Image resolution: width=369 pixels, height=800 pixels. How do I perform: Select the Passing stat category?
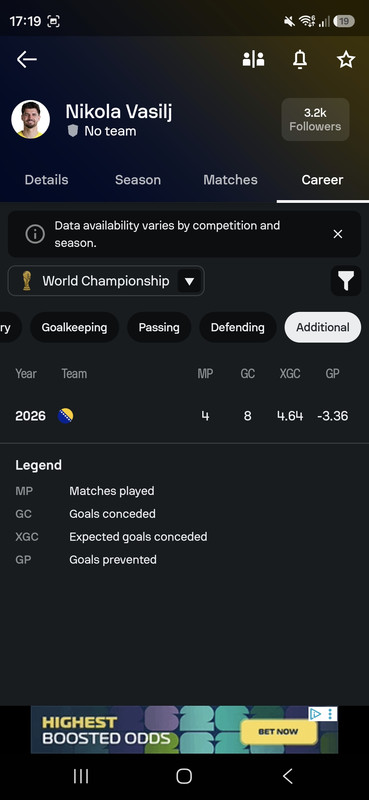(x=159, y=327)
